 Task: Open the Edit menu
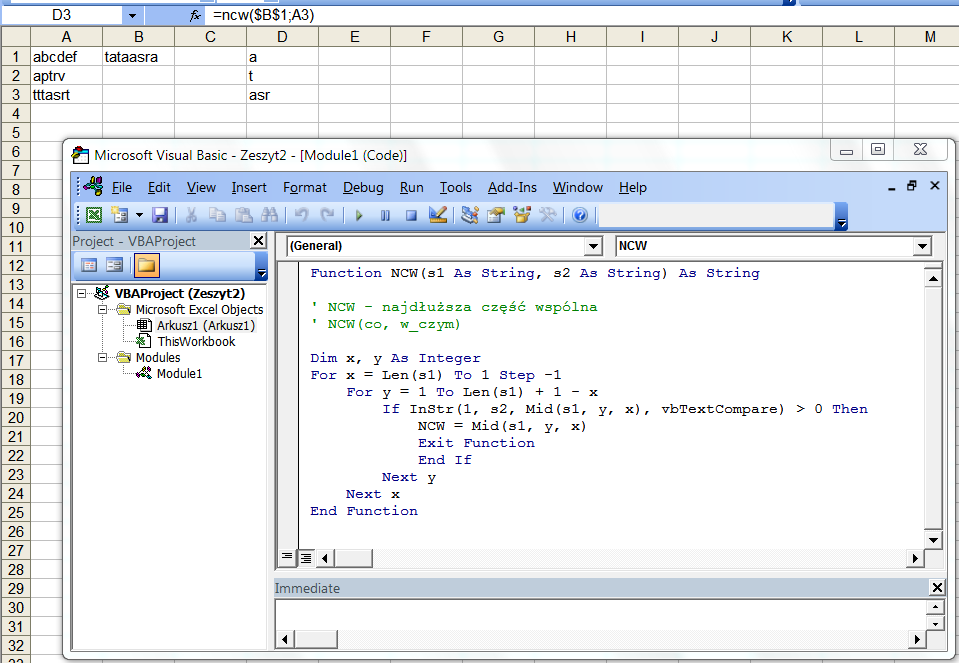click(x=159, y=187)
